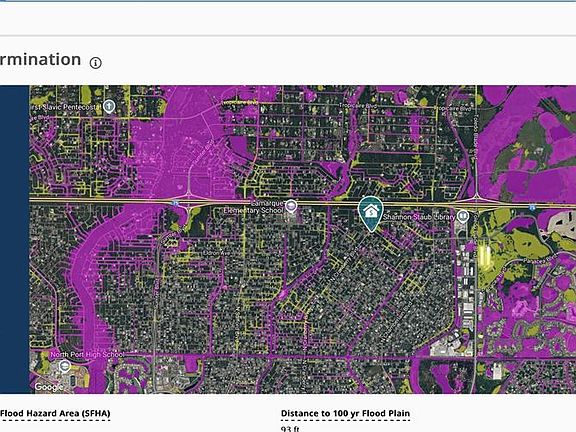Click the I-75 shield near Lamarque Elementary interchange
576x432 pixels.
point(176,202)
